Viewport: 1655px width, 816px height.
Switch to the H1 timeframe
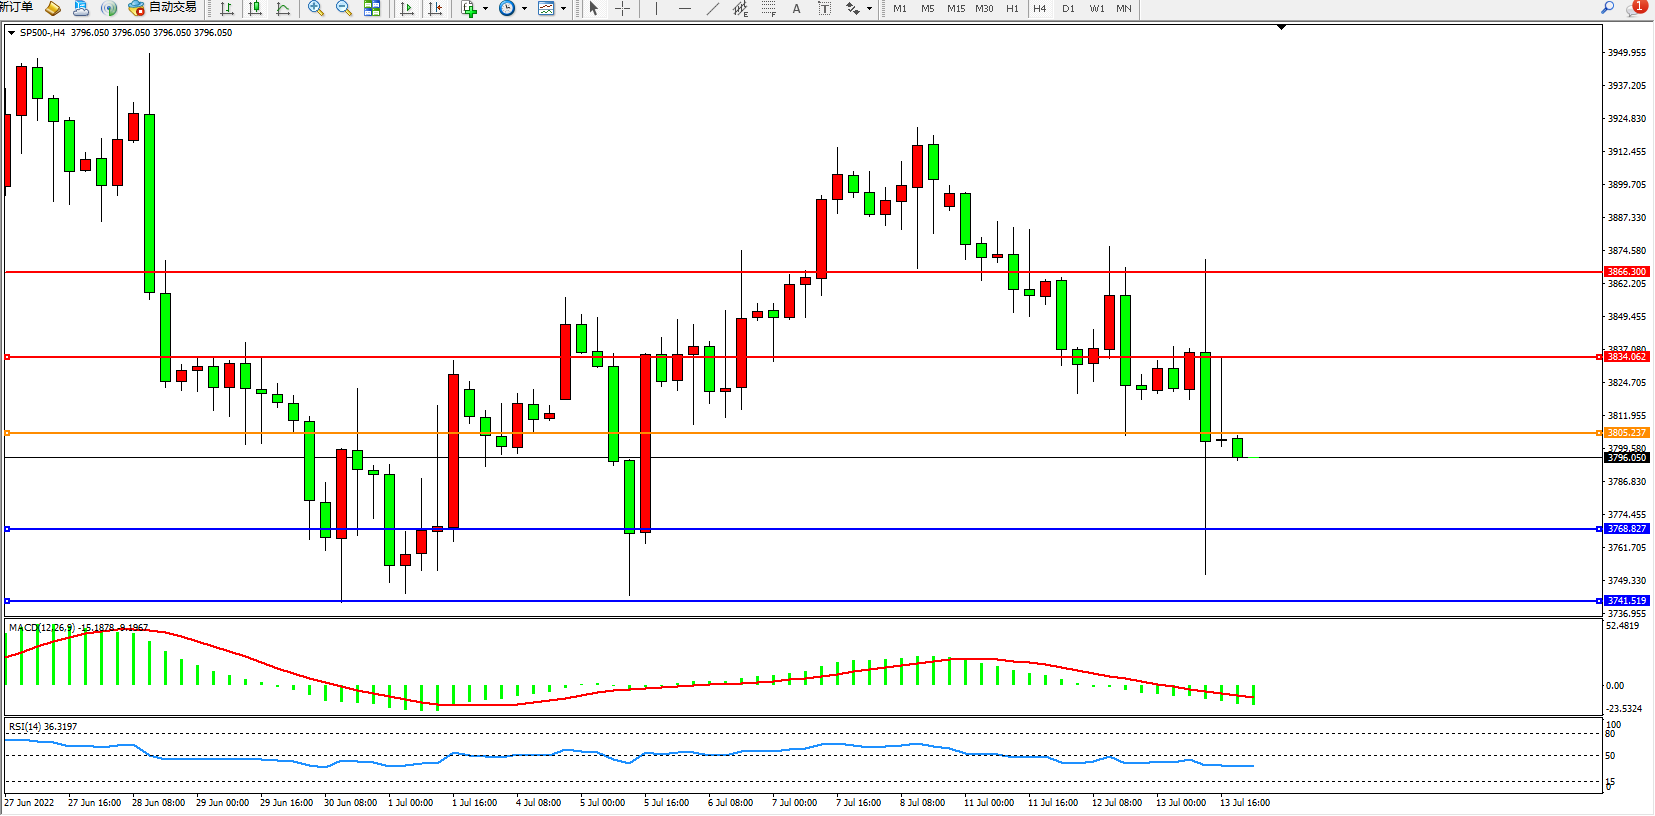tap(1012, 9)
